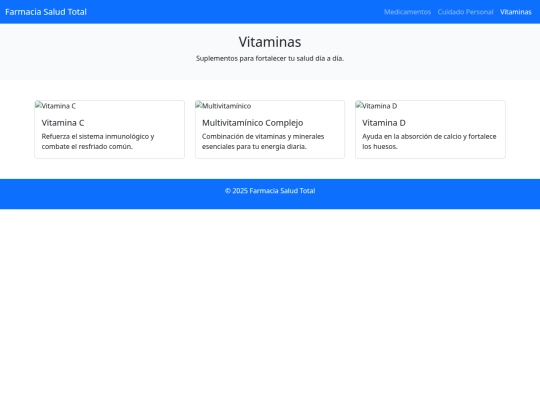The height and width of the screenshot is (405, 540).
Task: Select the Vitamina D card title
Action: 384,123
